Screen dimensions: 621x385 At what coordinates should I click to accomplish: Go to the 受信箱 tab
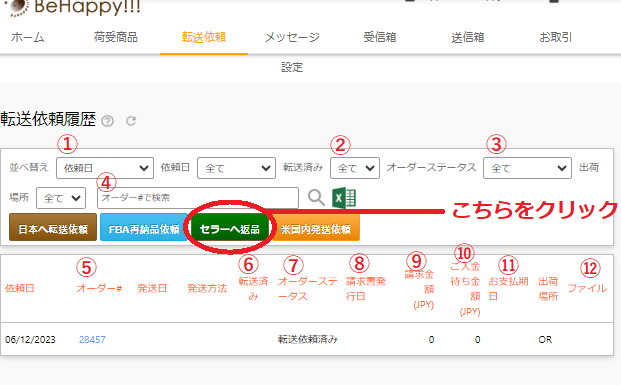(380, 37)
